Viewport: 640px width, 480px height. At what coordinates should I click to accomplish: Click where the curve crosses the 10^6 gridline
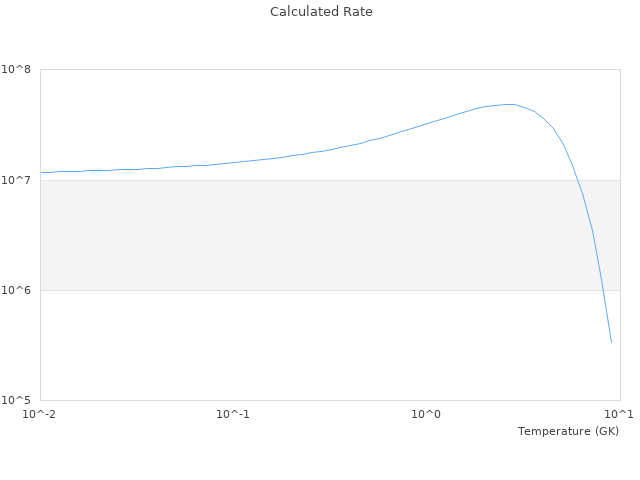[x=602, y=290]
